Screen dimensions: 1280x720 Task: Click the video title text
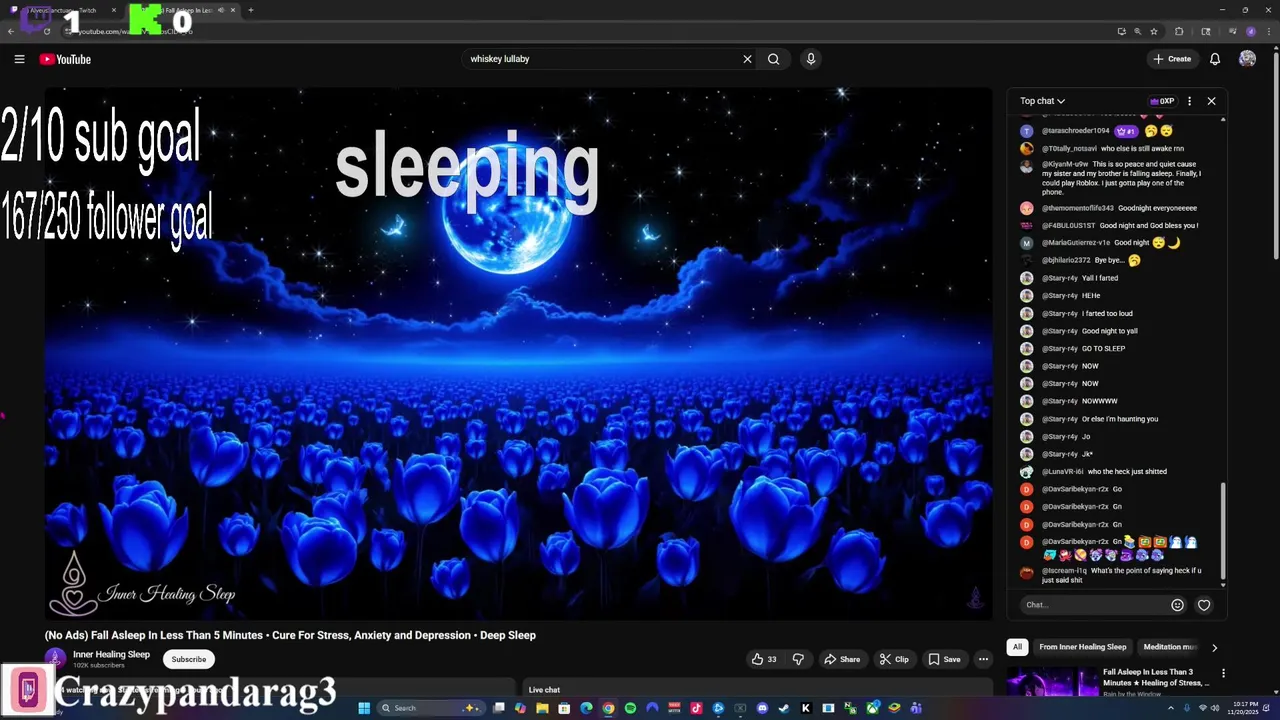coord(290,635)
